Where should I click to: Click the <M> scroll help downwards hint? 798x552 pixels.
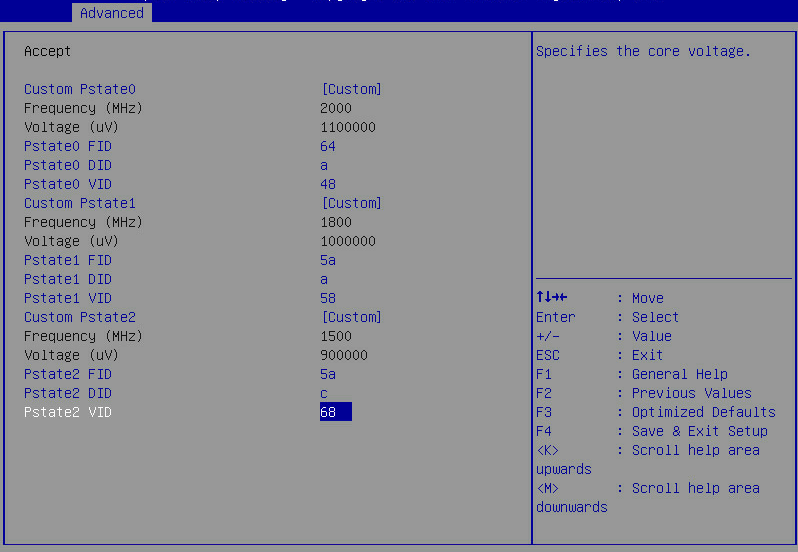click(648, 498)
